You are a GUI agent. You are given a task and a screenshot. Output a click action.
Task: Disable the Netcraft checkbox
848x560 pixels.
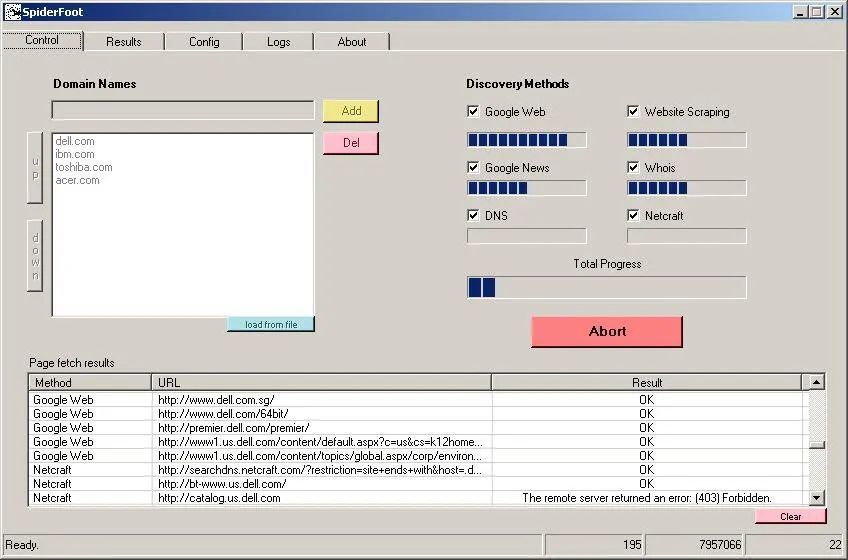[x=634, y=216]
